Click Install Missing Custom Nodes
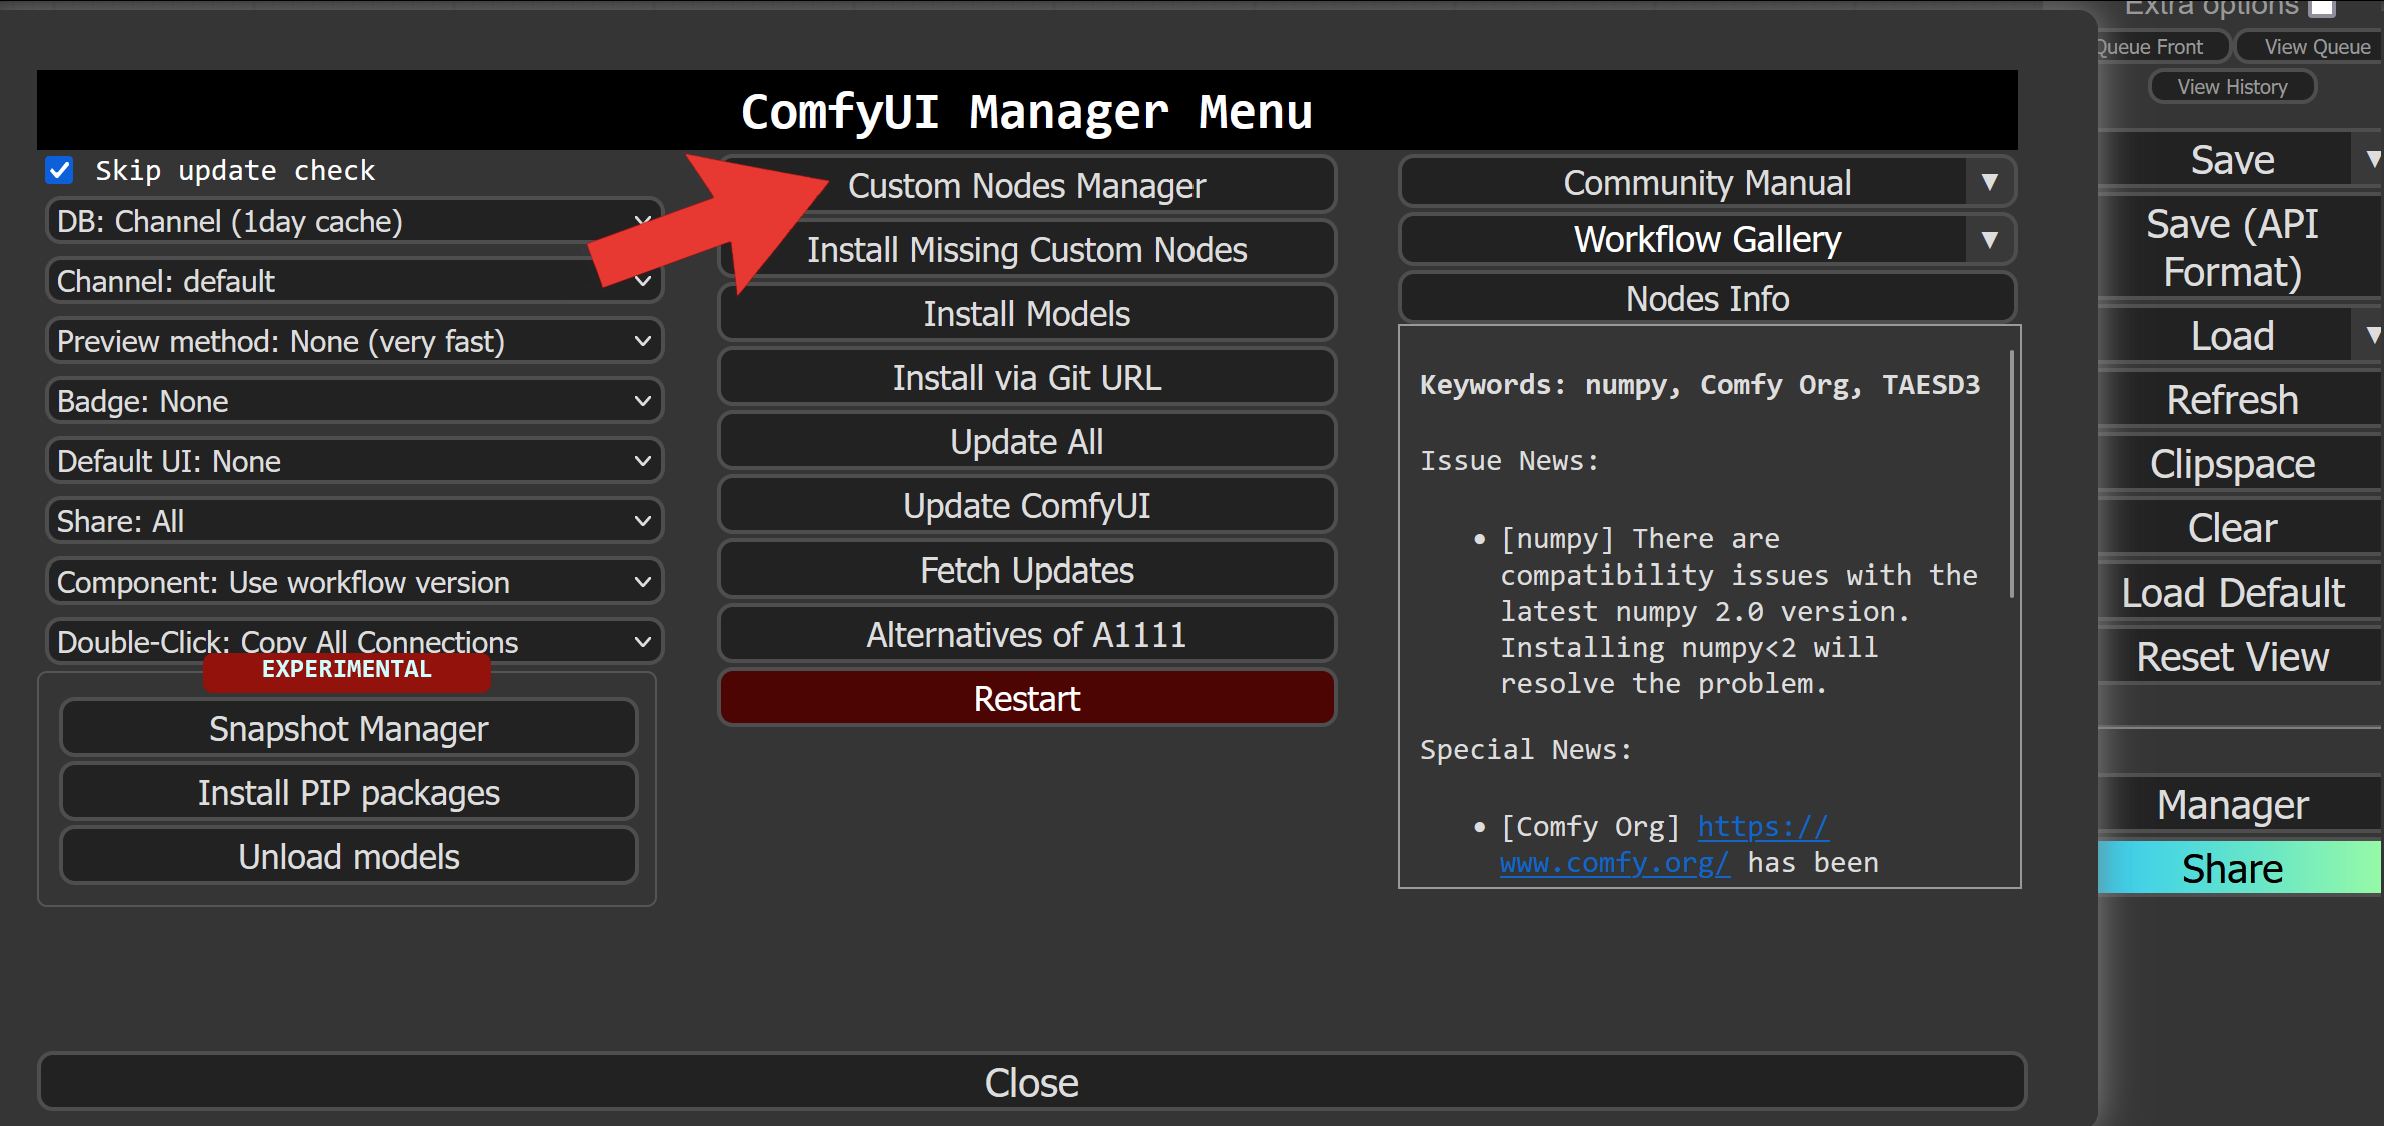2384x1126 pixels. click(x=1026, y=249)
